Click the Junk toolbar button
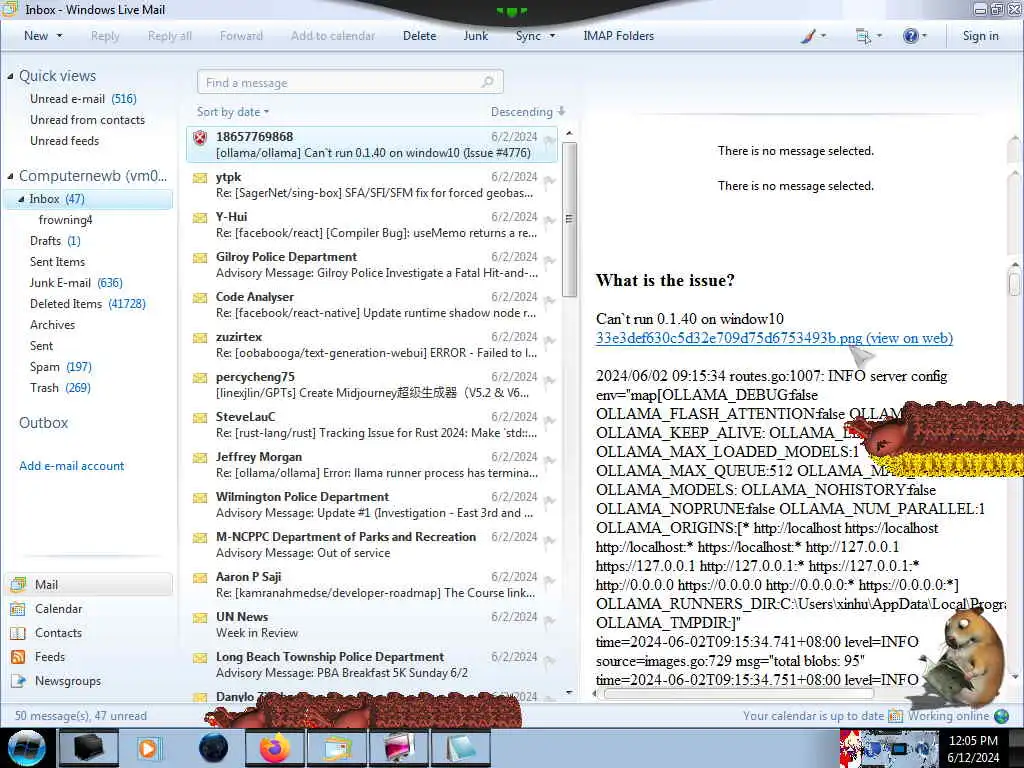 (475, 36)
